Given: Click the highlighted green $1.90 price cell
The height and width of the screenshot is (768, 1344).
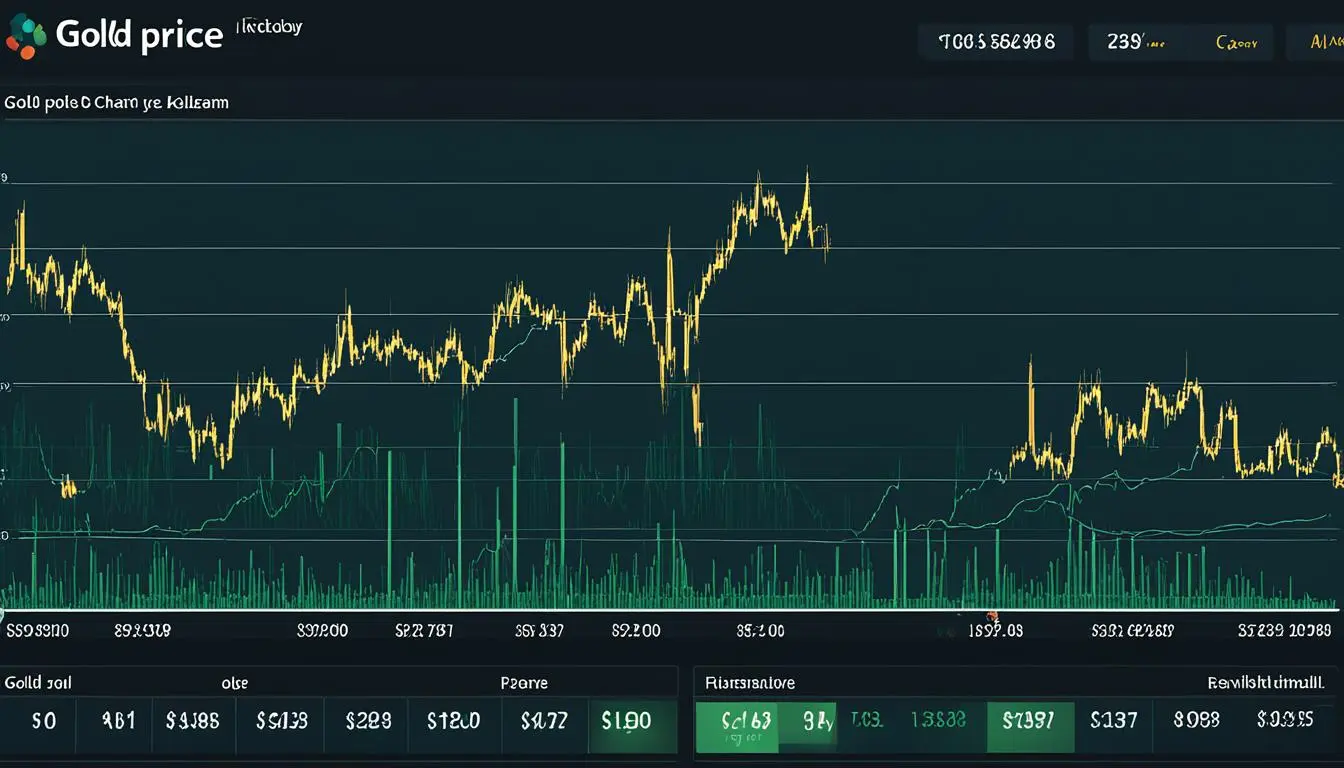Looking at the screenshot, I should tap(626, 720).
